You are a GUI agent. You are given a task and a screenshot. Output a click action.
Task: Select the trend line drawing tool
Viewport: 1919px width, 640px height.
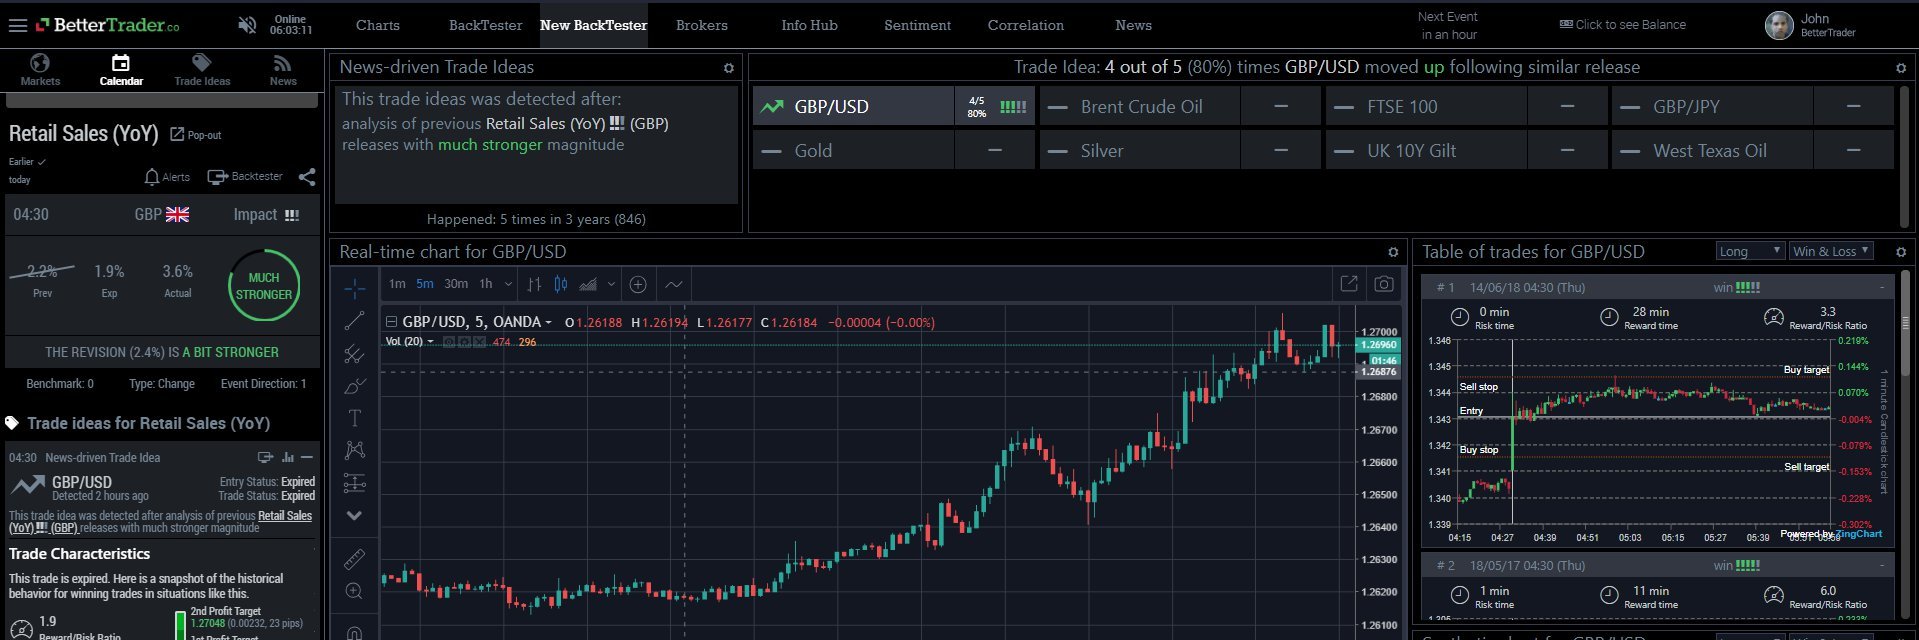tap(354, 321)
